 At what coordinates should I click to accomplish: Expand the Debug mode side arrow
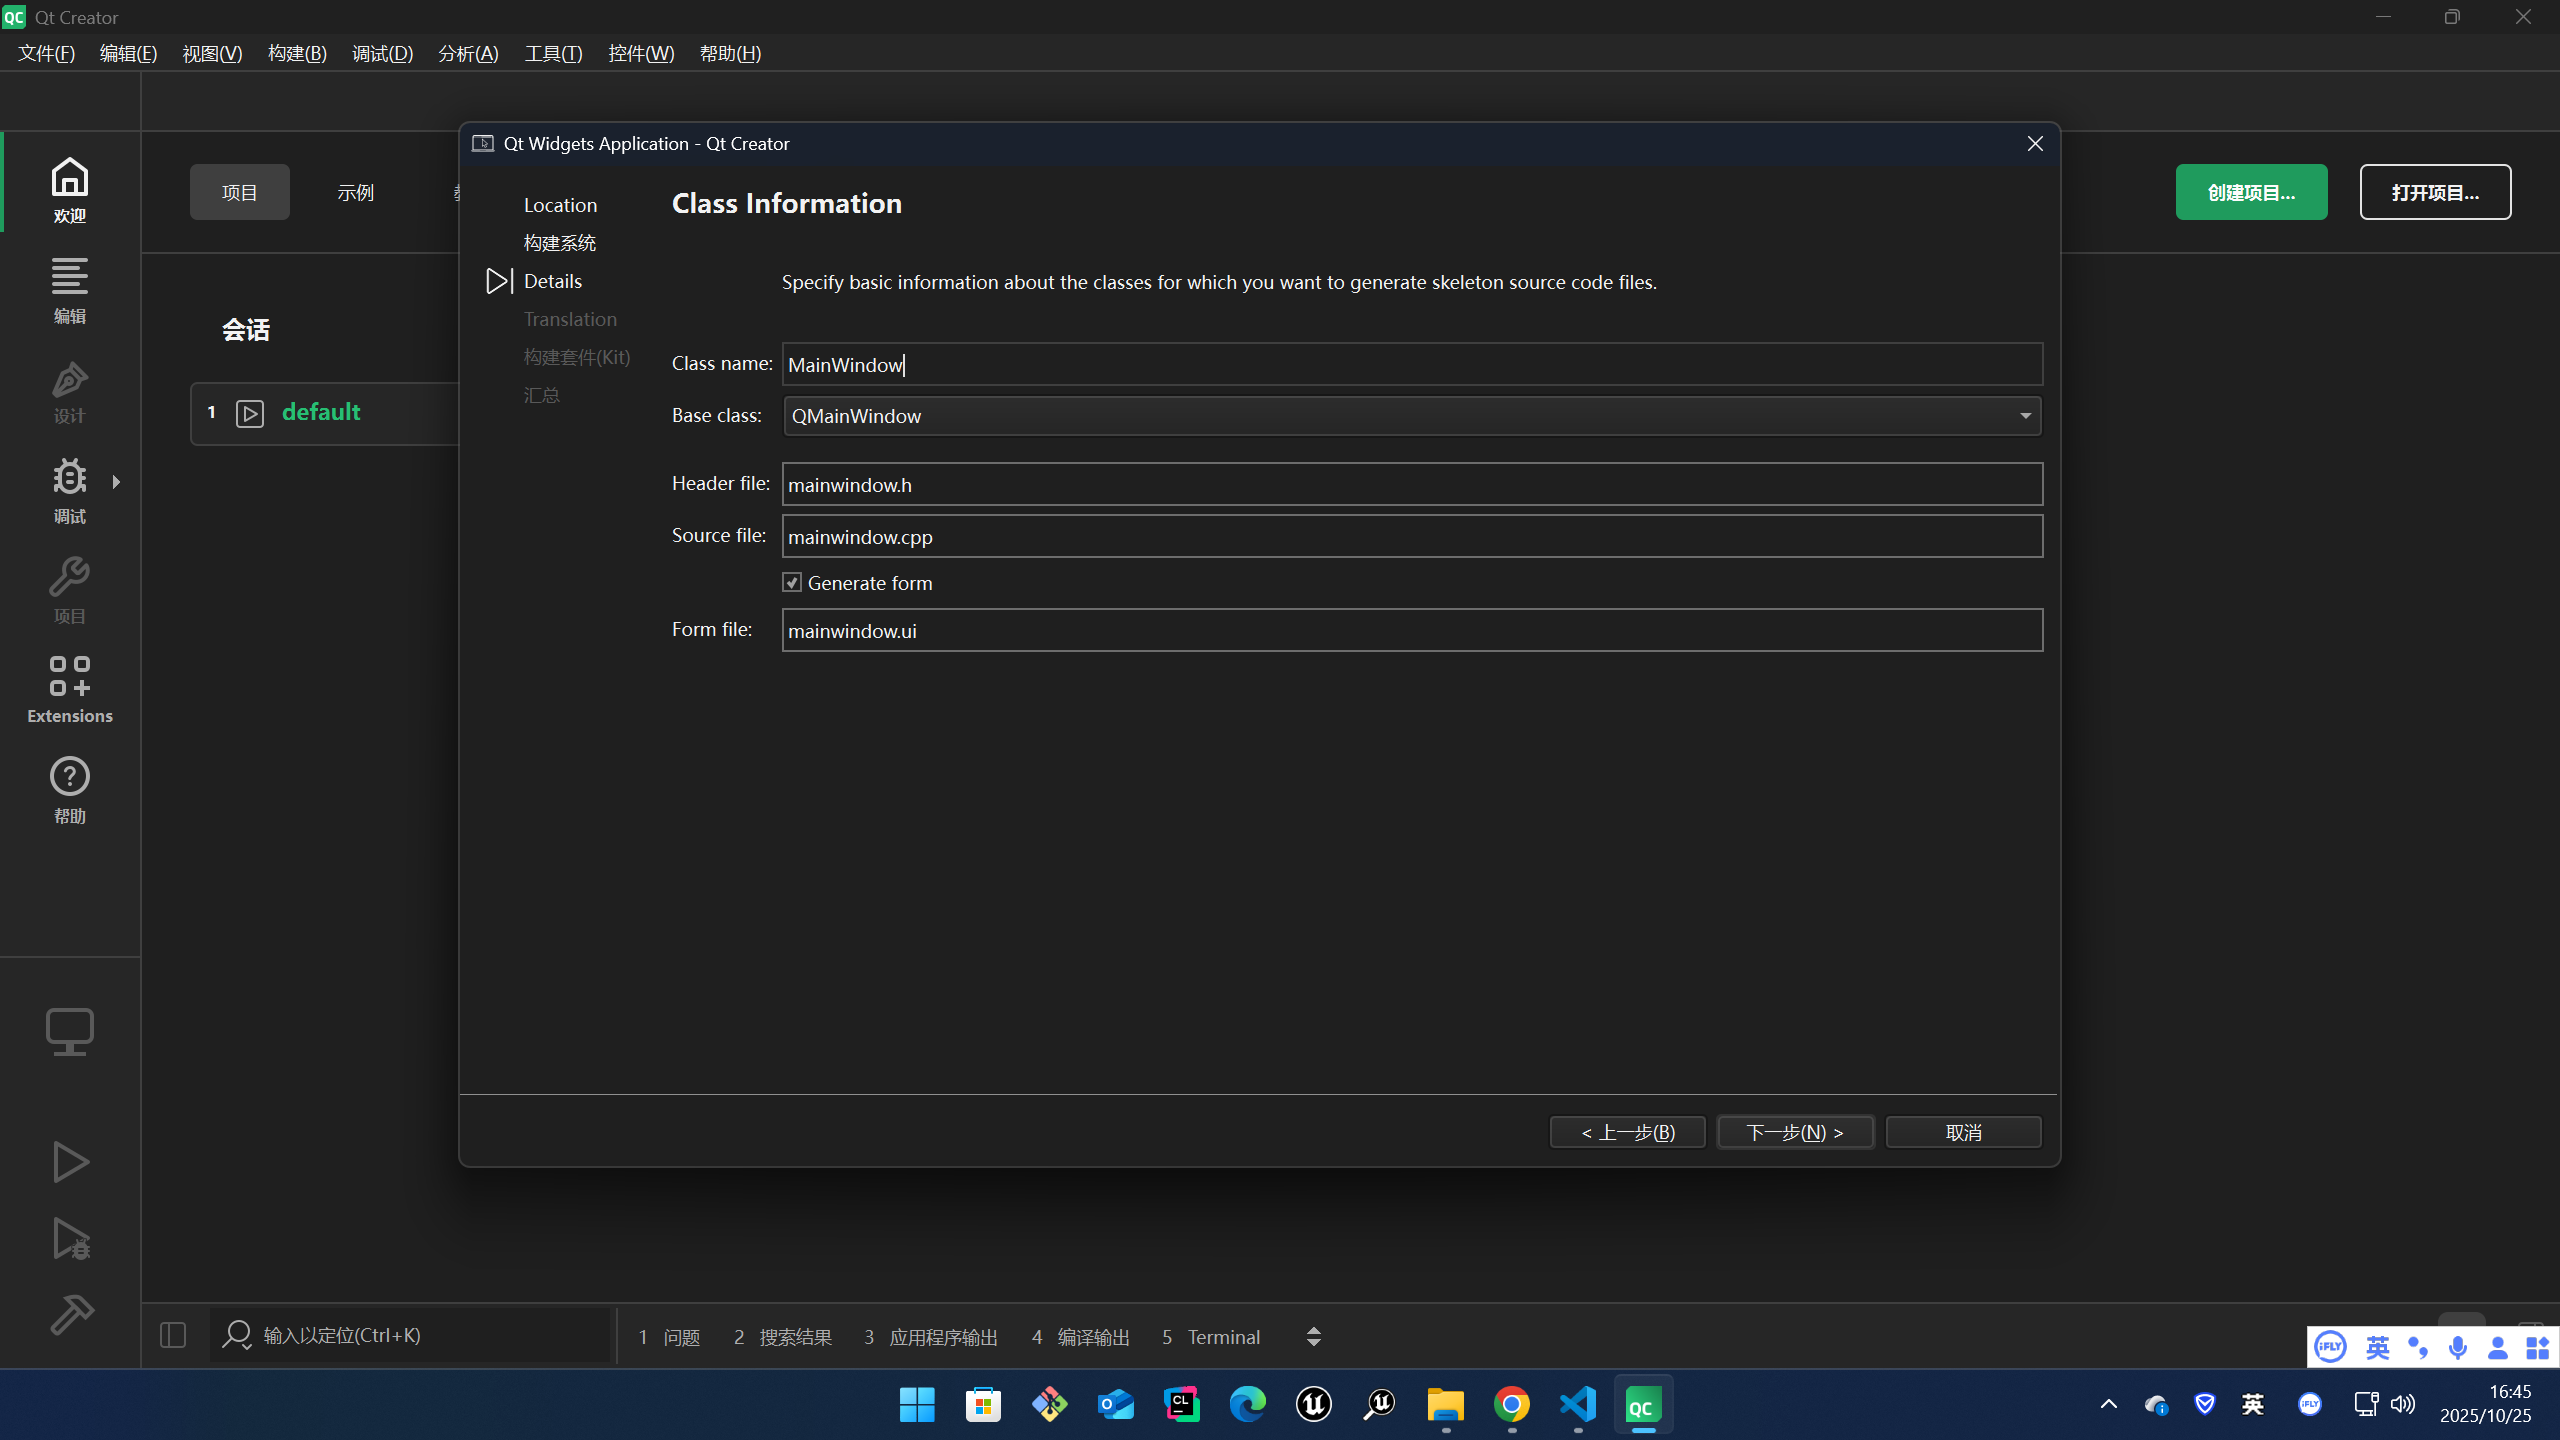tap(117, 482)
